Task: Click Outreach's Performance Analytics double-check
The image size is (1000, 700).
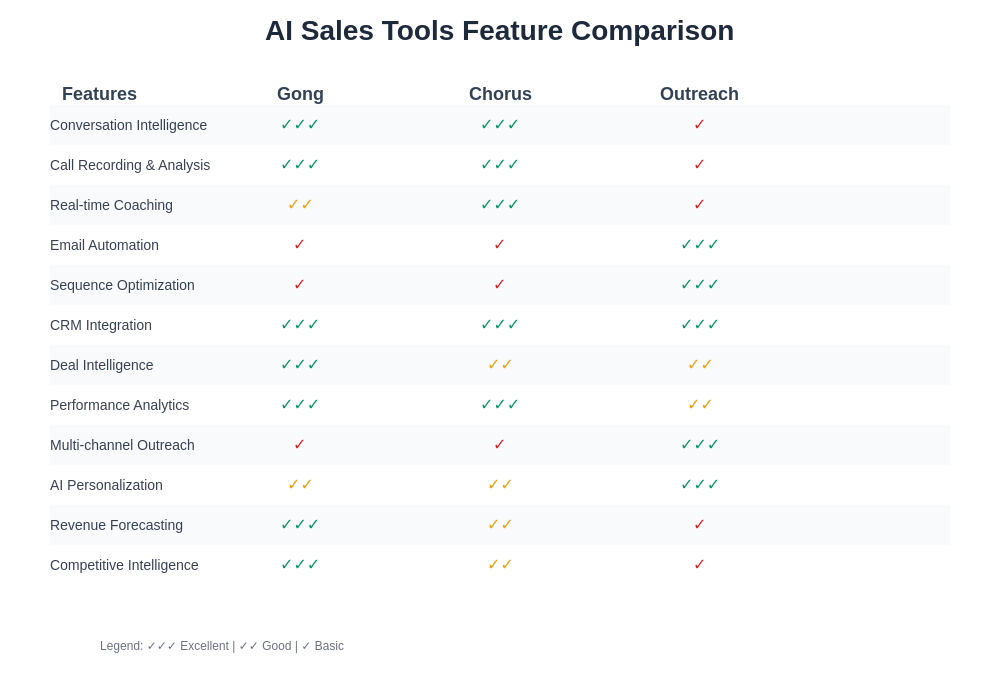Action: point(700,405)
